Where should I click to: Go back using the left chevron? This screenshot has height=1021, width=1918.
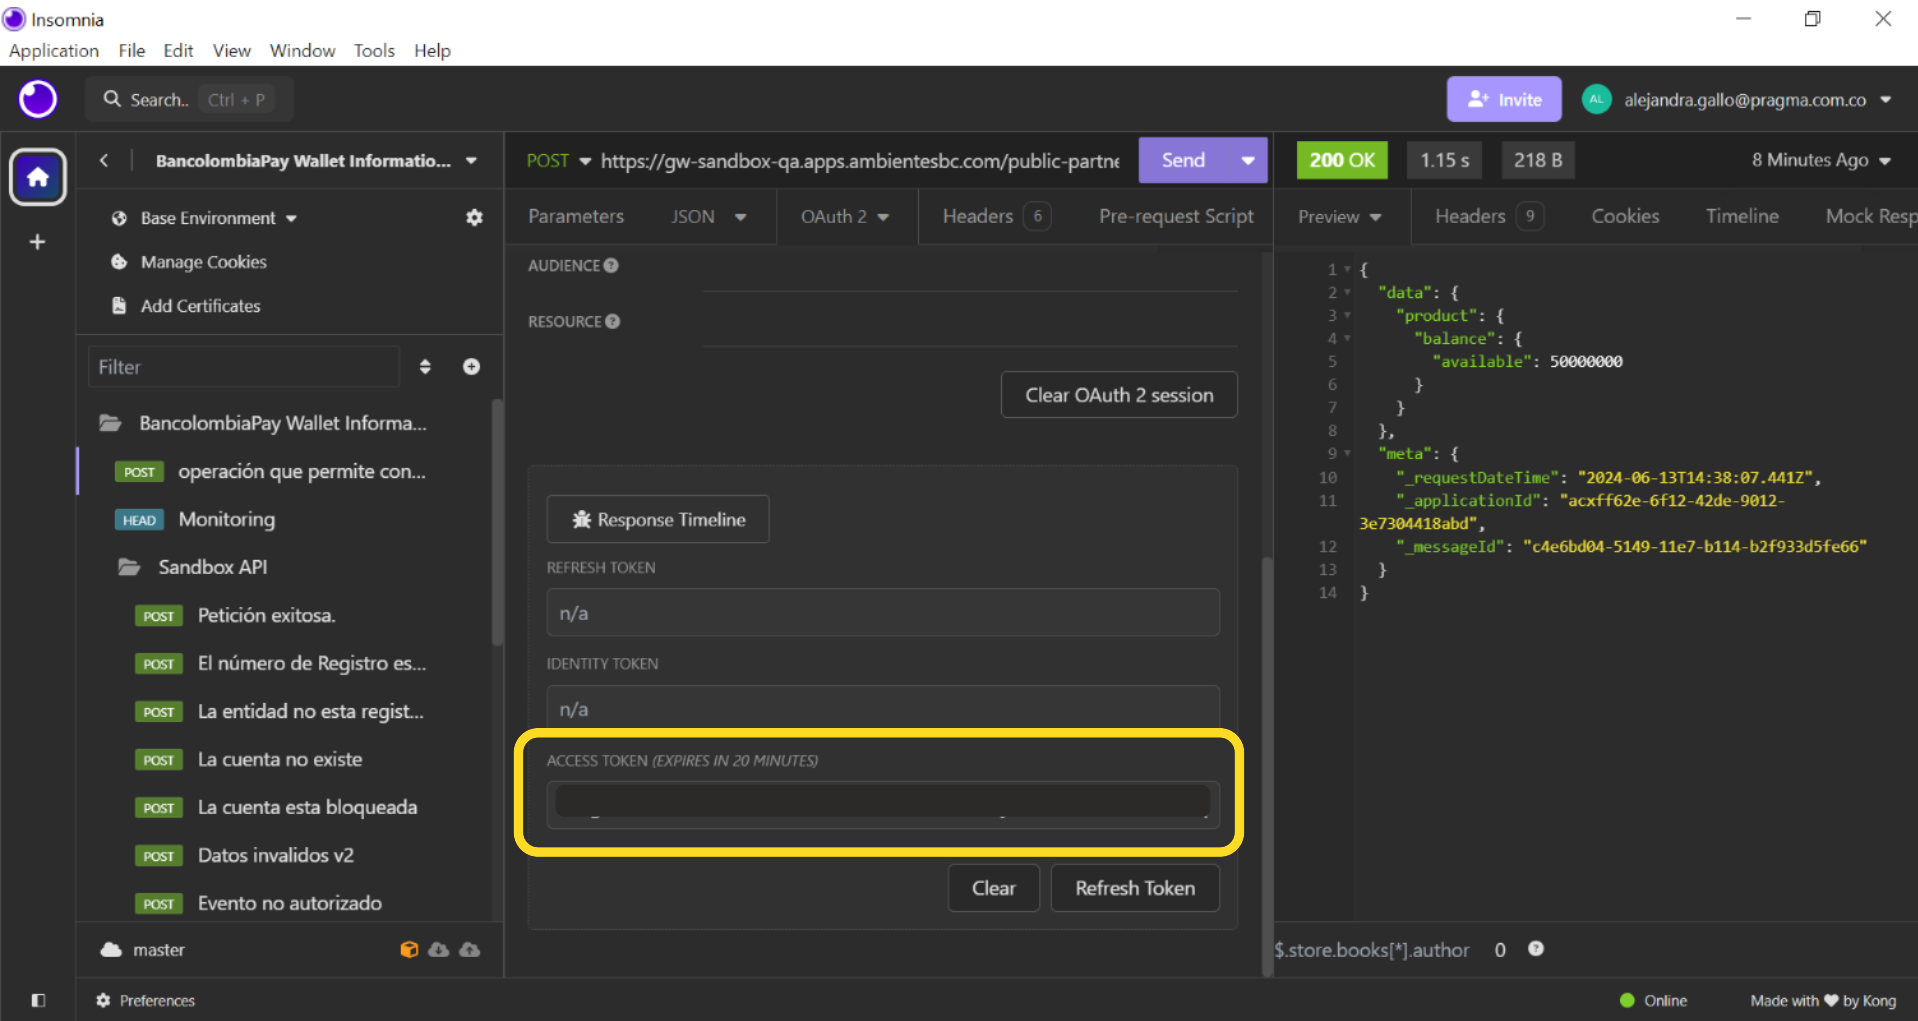(x=103, y=160)
